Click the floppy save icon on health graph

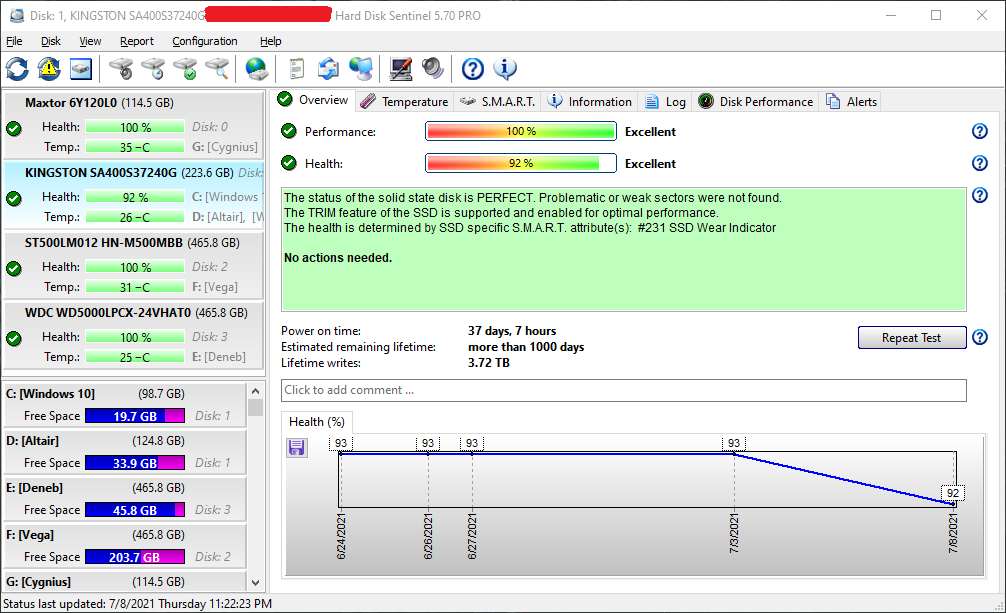[x=296, y=447]
